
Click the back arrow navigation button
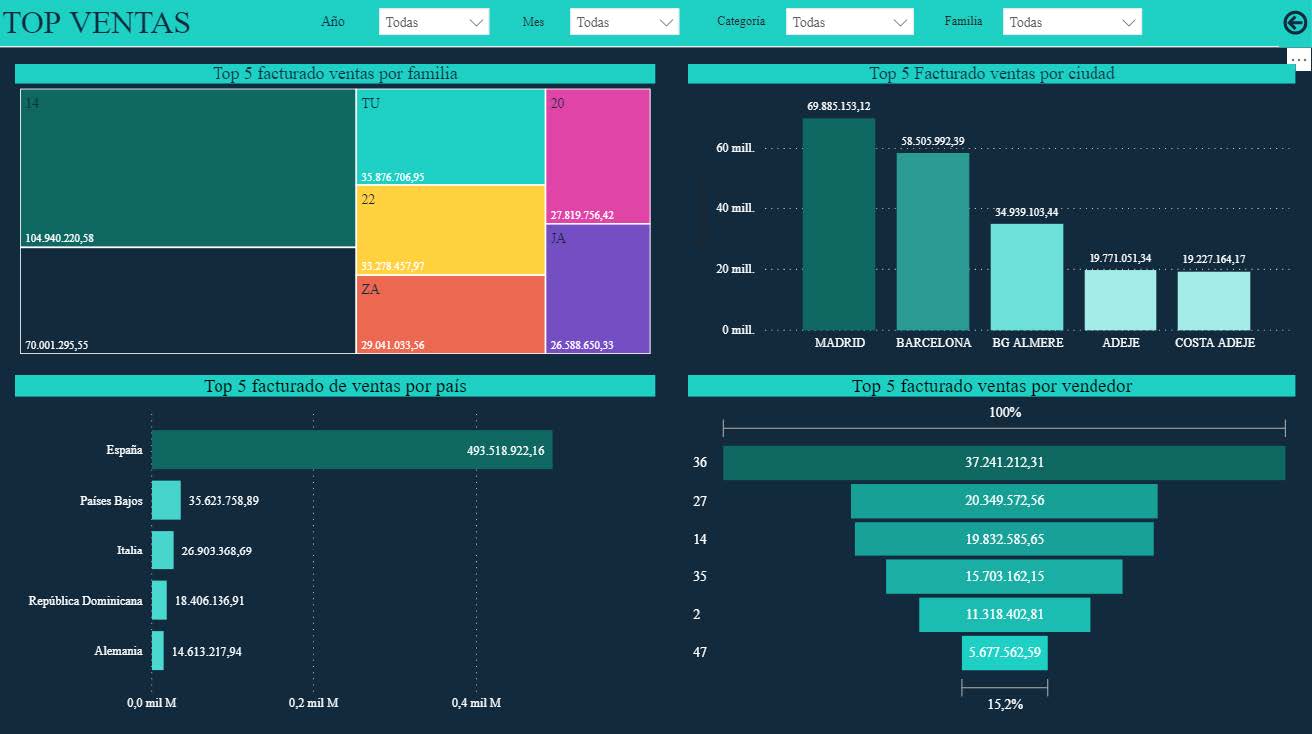pyautogui.click(x=1294, y=22)
